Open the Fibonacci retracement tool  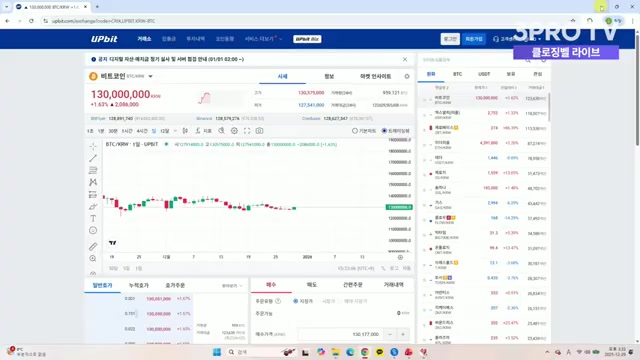(x=93, y=170)
